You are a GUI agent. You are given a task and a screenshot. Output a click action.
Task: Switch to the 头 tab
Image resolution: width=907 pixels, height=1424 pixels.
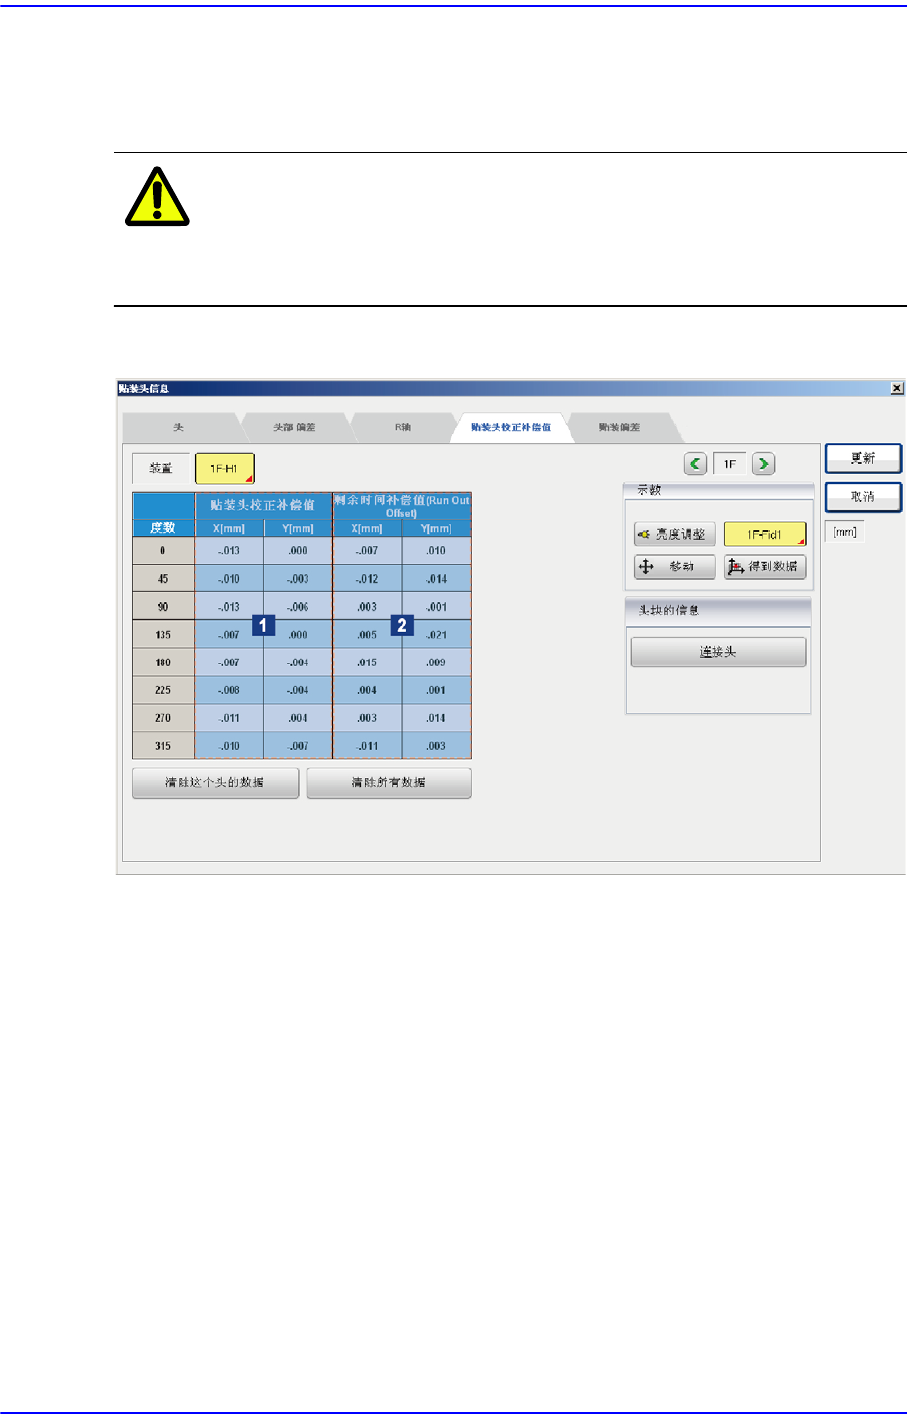(x=179, y=427)
